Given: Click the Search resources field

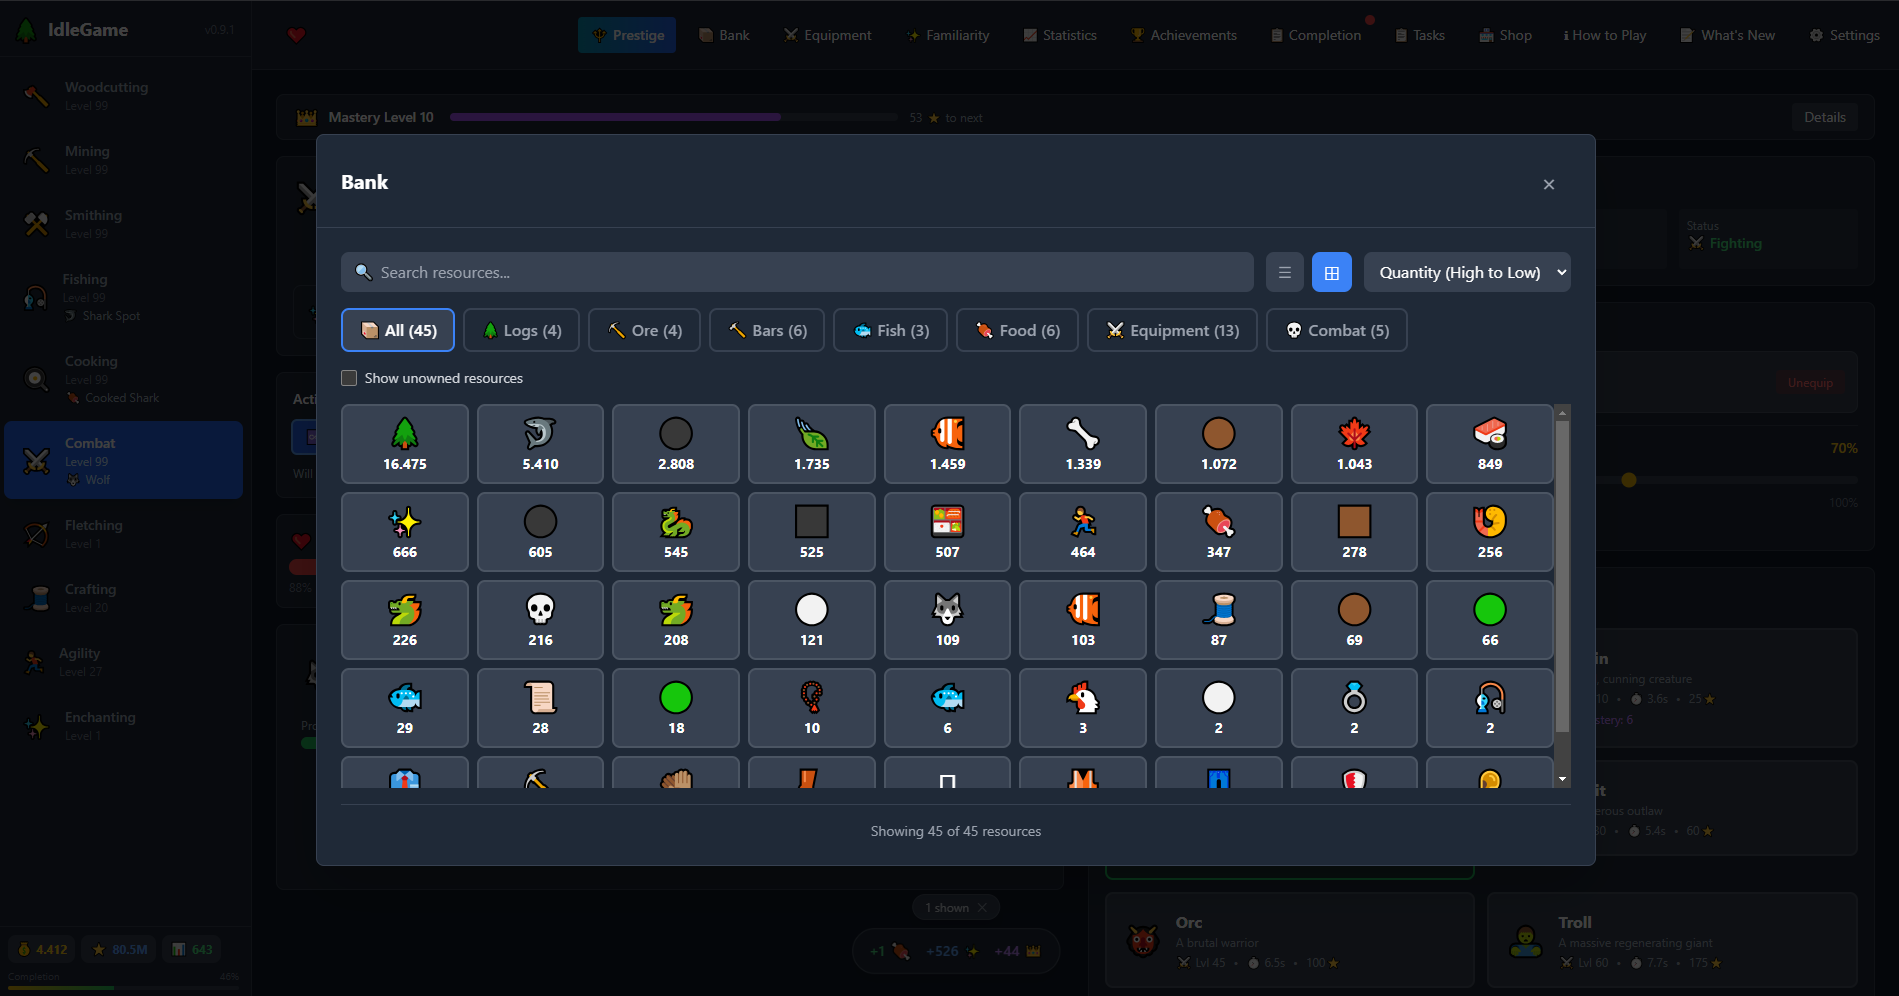Looking at the screenshot, I should [x=797, y=272].
